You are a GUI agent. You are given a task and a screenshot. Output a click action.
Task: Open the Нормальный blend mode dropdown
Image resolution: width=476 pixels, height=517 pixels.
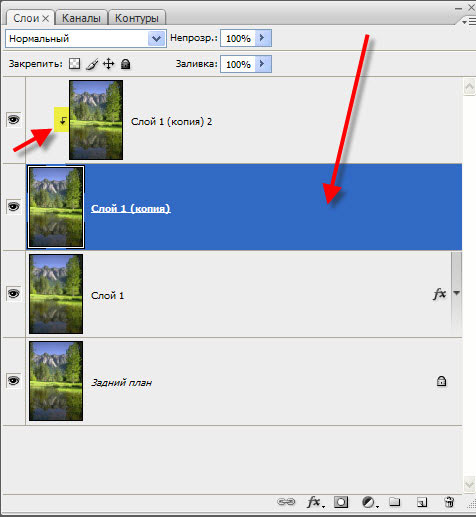86,39
